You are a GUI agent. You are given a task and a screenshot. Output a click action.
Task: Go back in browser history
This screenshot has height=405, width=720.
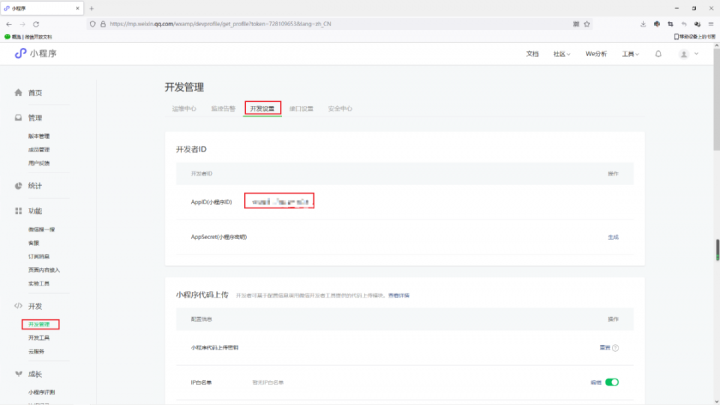pyautogui.click(x=9, y=24)
